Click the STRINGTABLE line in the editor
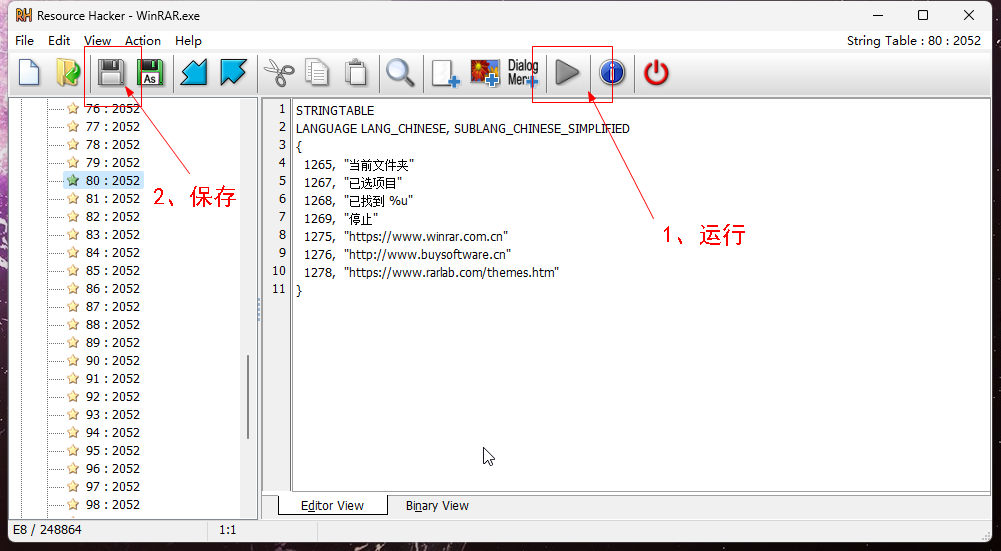The width and height of the screenshot is (1001, 551). pyautogui.click(x=335, y=110)
